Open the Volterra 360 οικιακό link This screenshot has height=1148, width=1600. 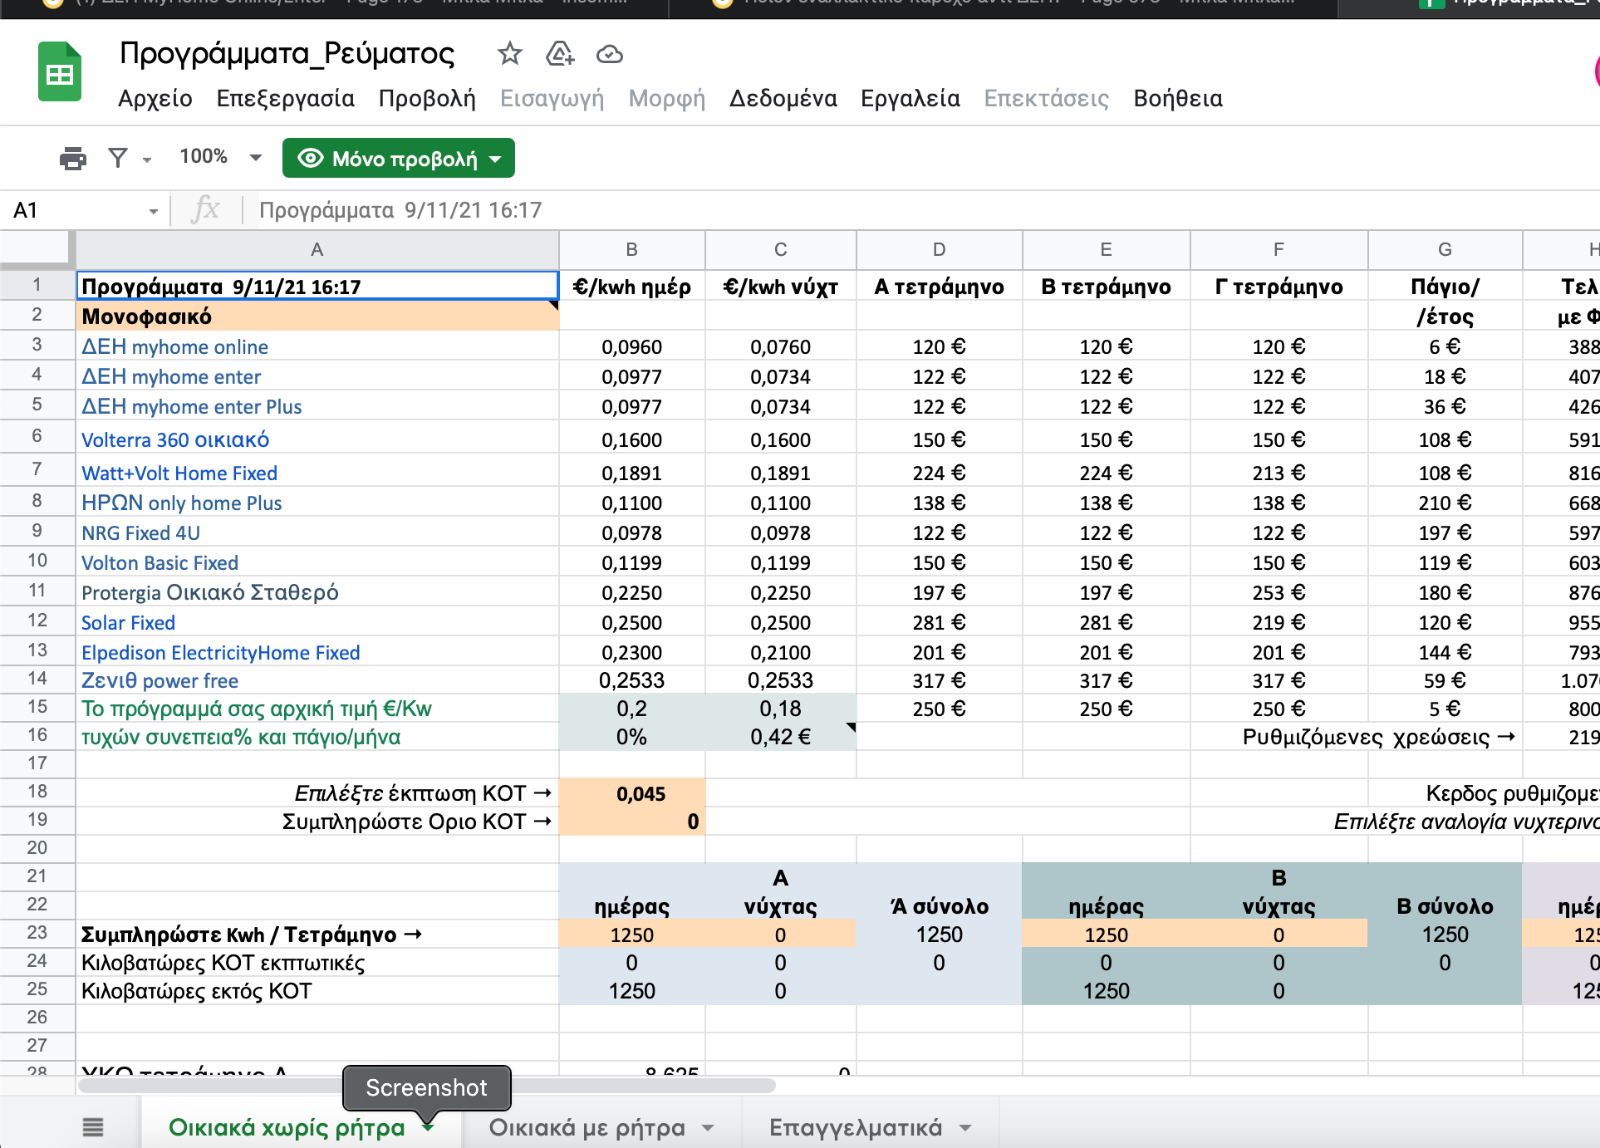pyautogui.click(x=175, y=440)
